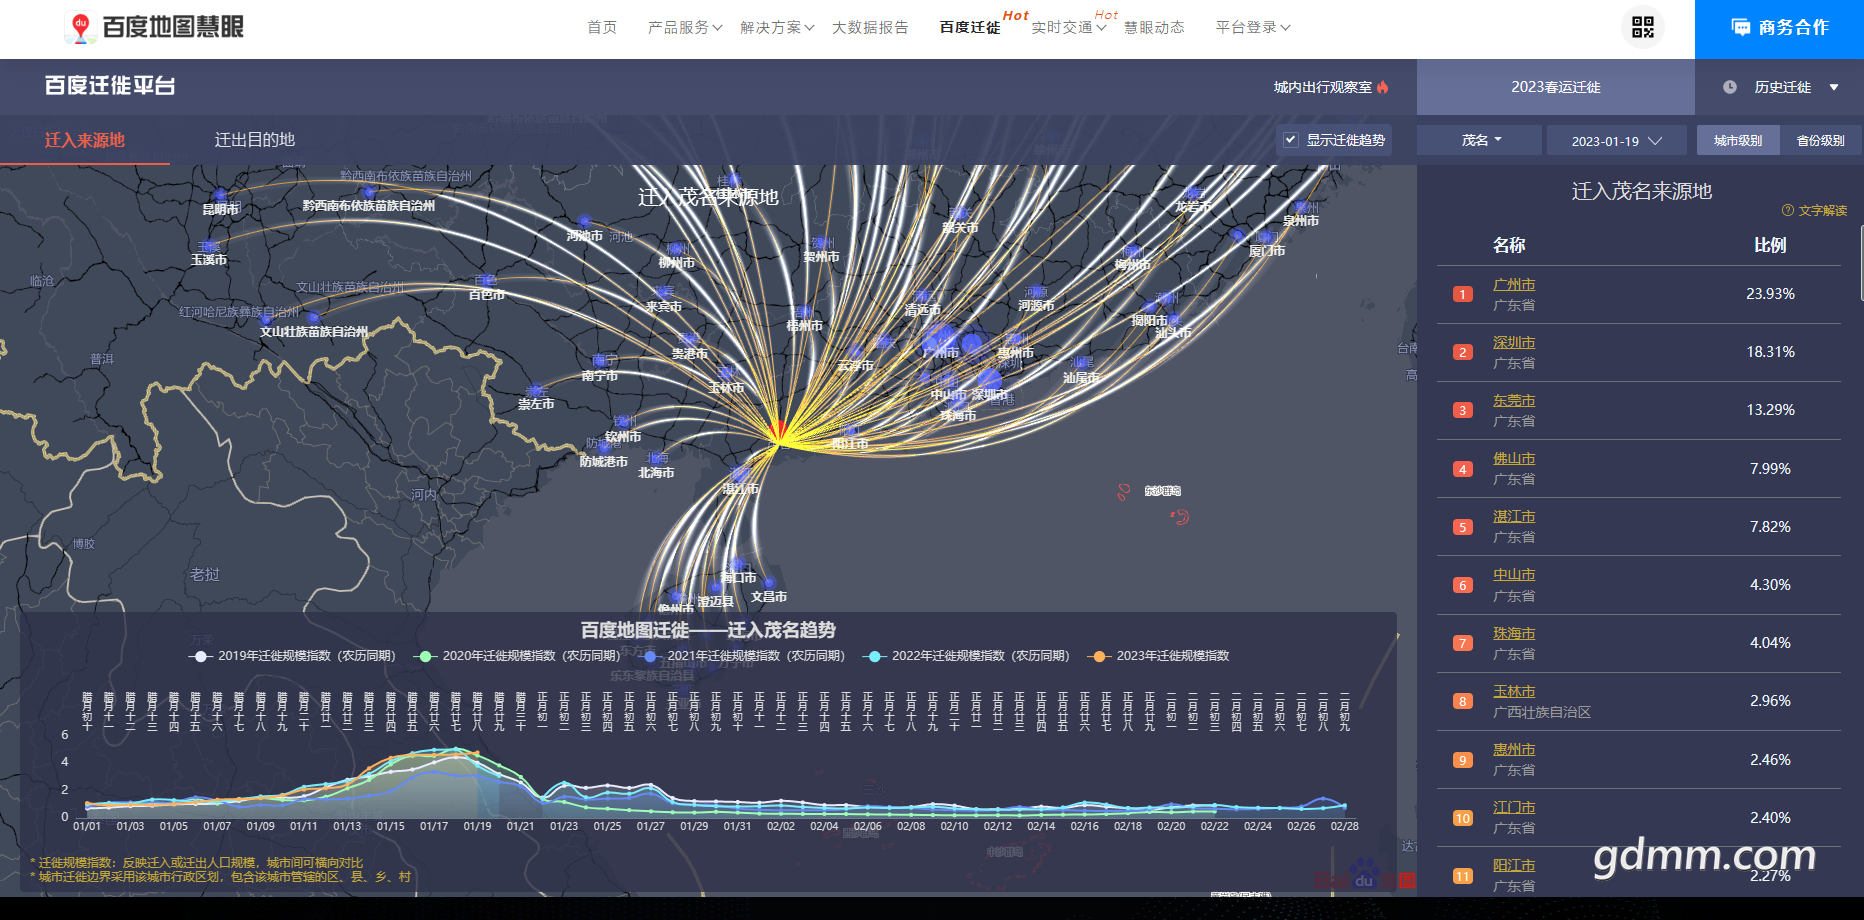Open the 慧眼动态 nav item
The width and height of the screenshot is (1864, 920).
pos(1154,28)
